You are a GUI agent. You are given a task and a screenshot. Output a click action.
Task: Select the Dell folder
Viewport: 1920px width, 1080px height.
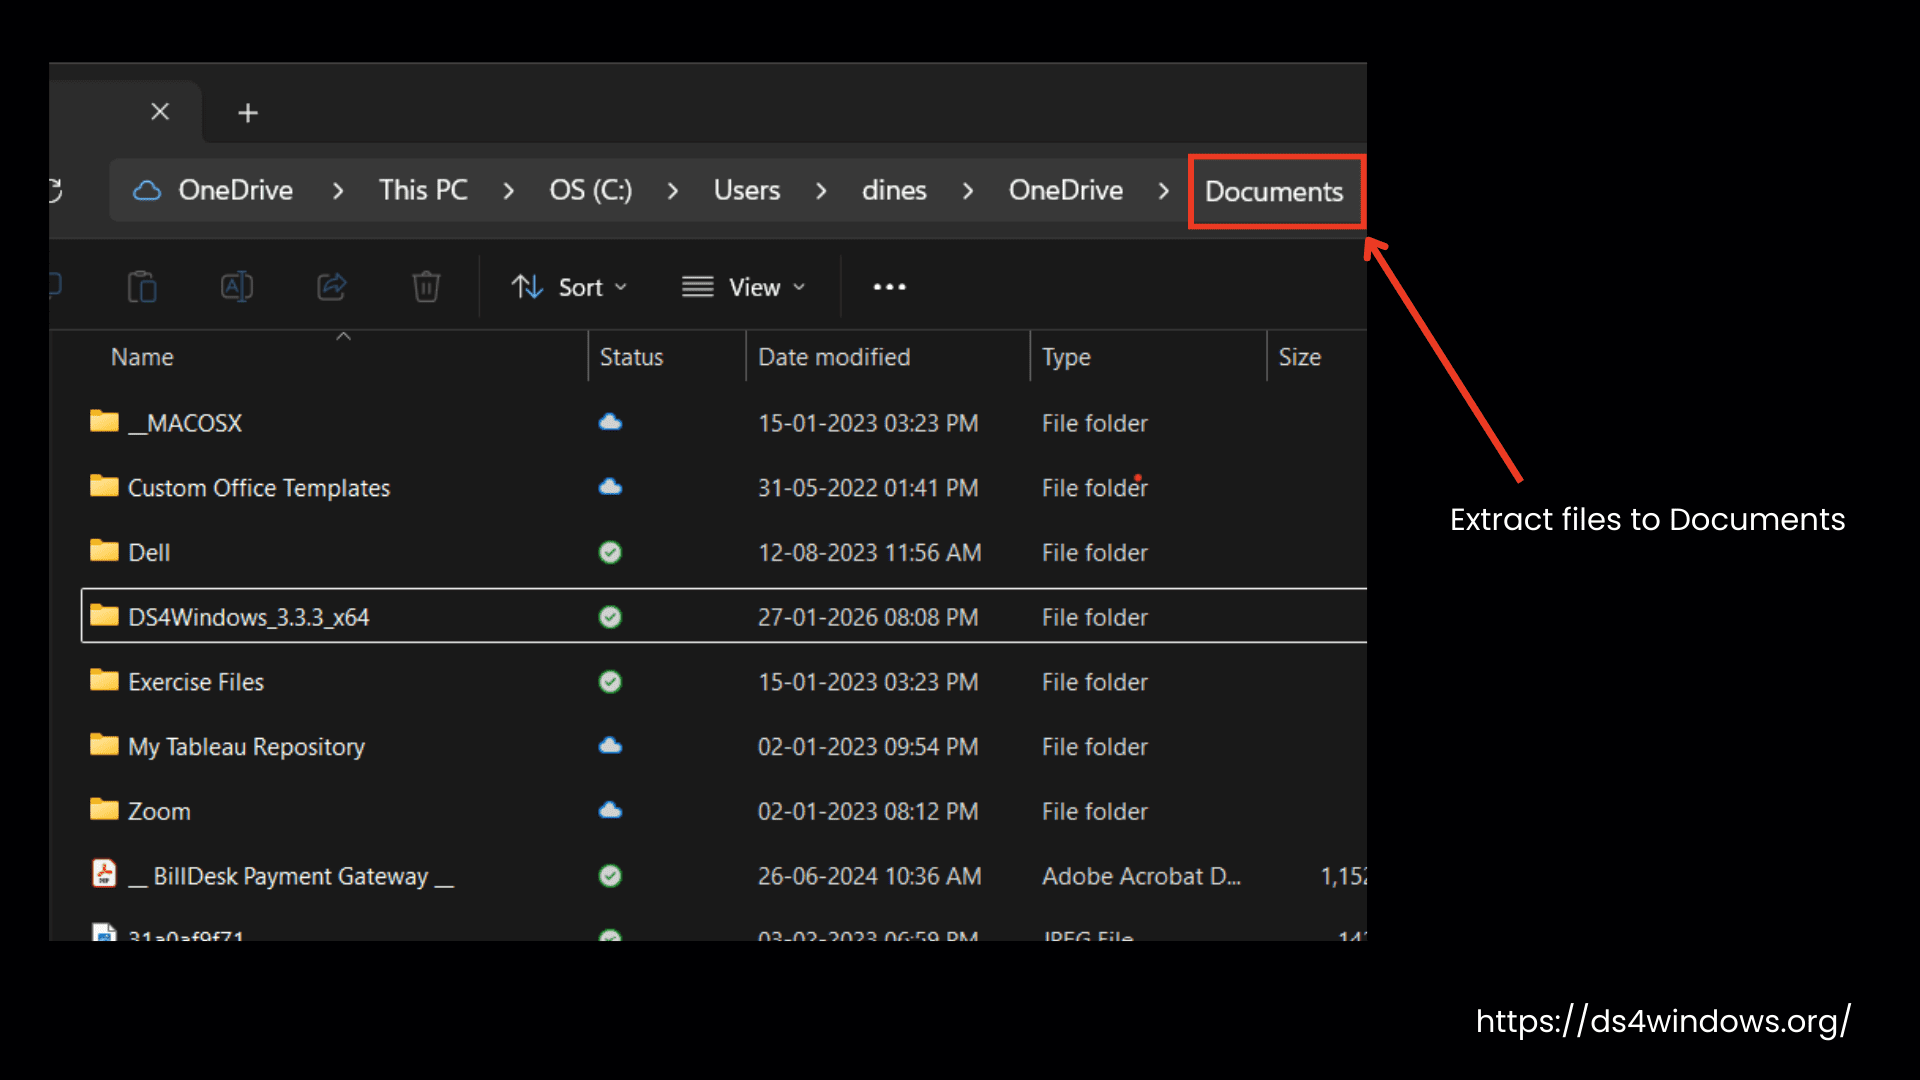[x=724, y=552]
